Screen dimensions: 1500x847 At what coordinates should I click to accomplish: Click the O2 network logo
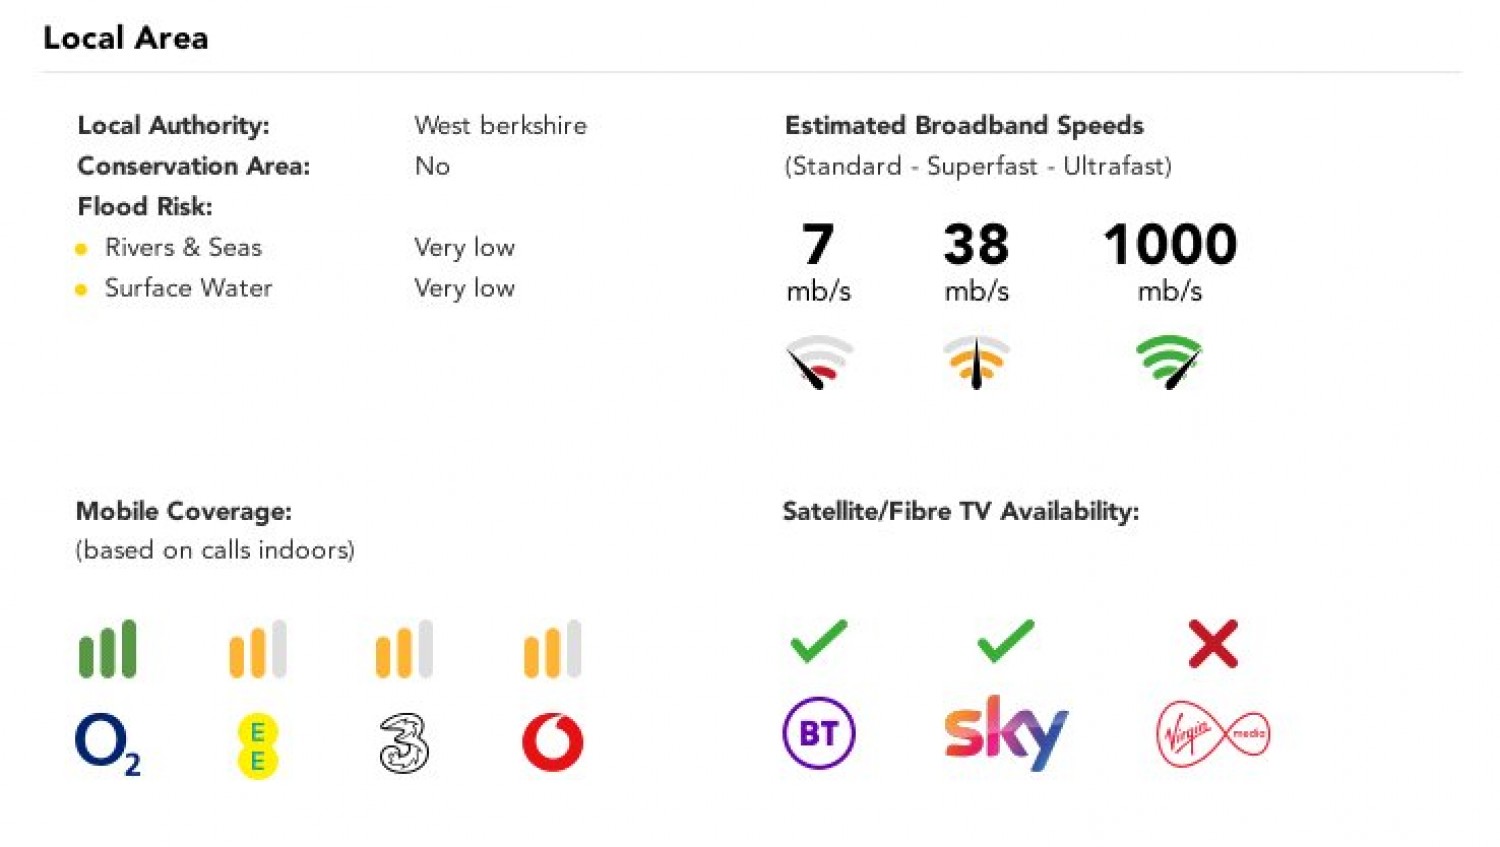(x=108, y=745)
